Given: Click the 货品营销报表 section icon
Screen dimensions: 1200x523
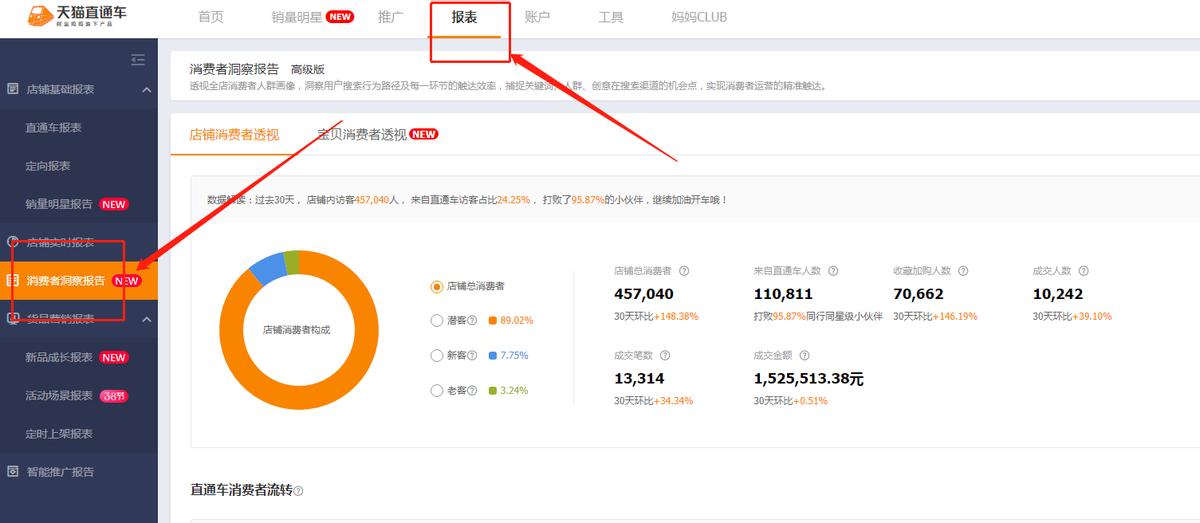Looking at the screenshot, I should [13, 319].
